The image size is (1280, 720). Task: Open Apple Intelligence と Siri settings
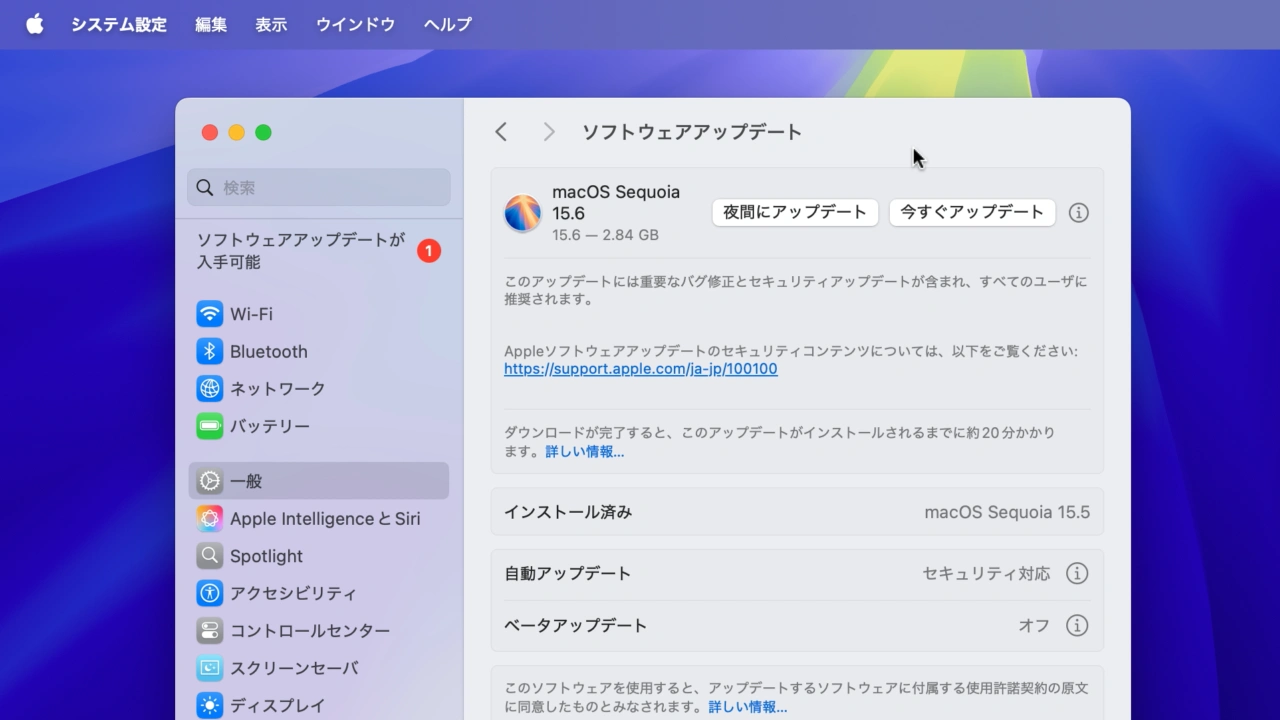(324, 519)
